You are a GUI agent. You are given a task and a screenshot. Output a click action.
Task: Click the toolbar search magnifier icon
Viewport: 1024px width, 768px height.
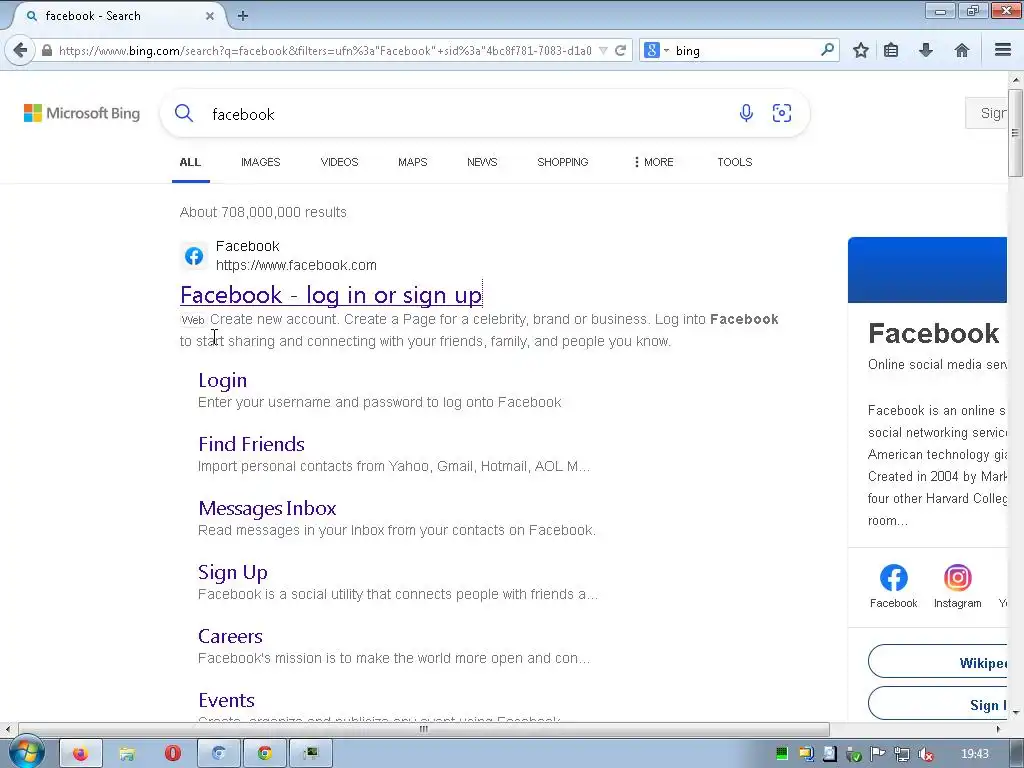tap(827, 50)
